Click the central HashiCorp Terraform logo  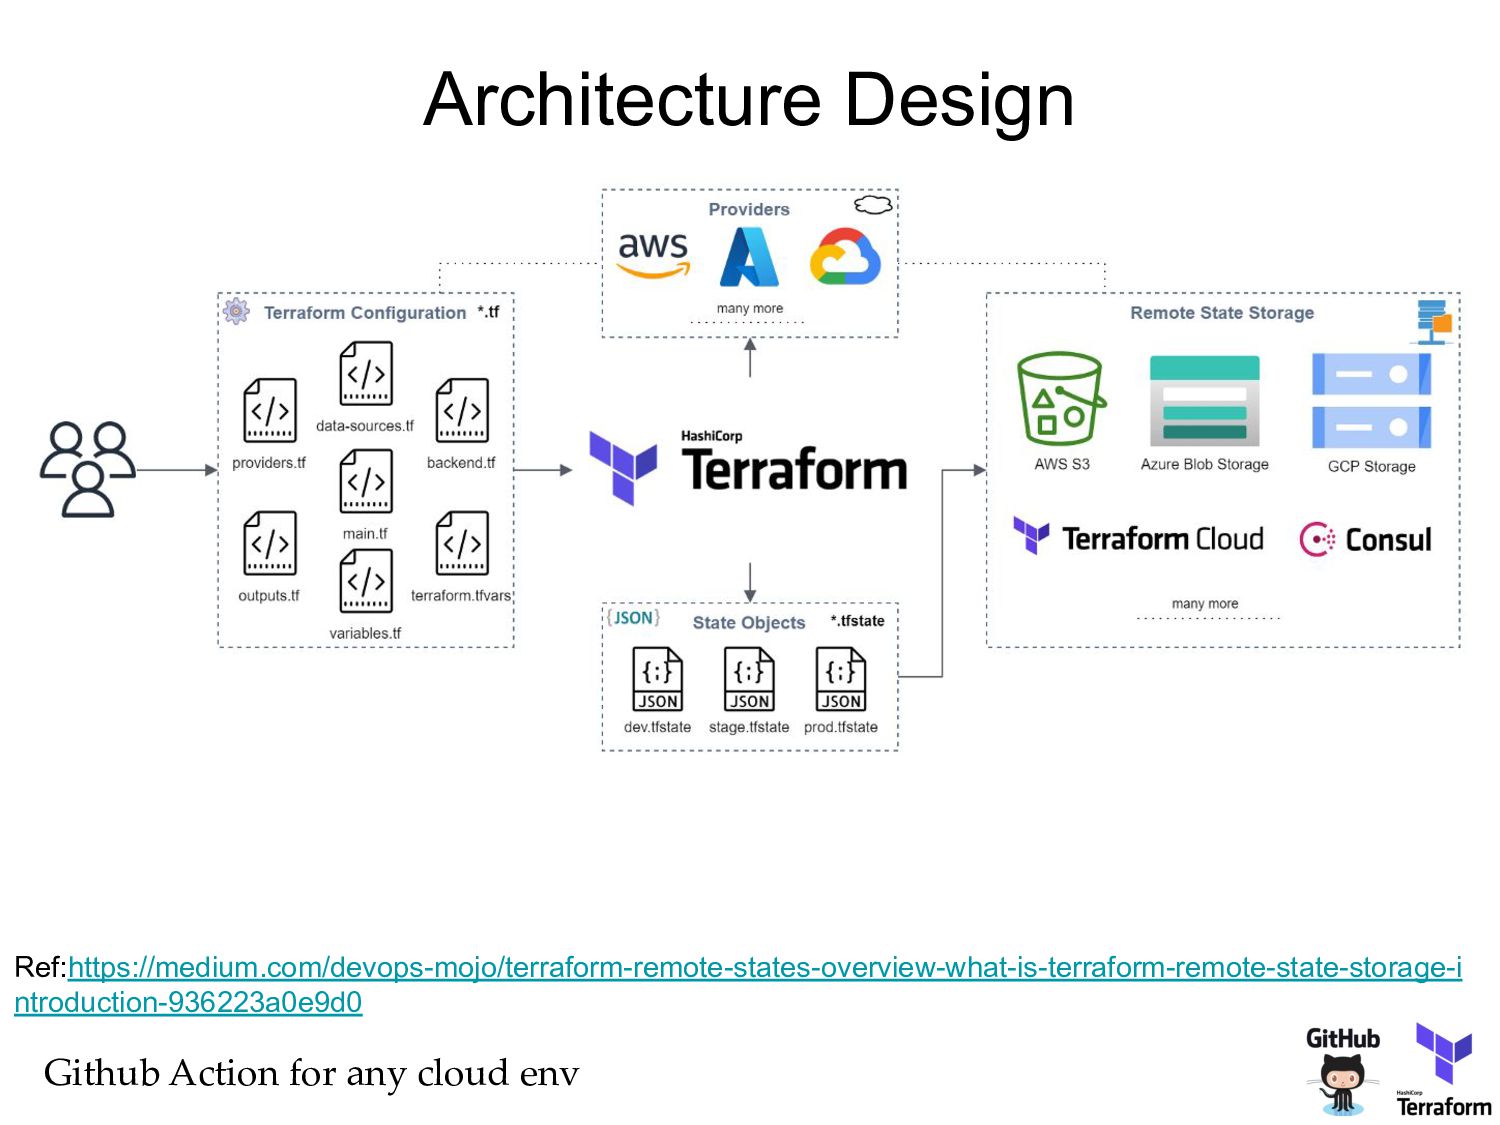tap(748, 467)
